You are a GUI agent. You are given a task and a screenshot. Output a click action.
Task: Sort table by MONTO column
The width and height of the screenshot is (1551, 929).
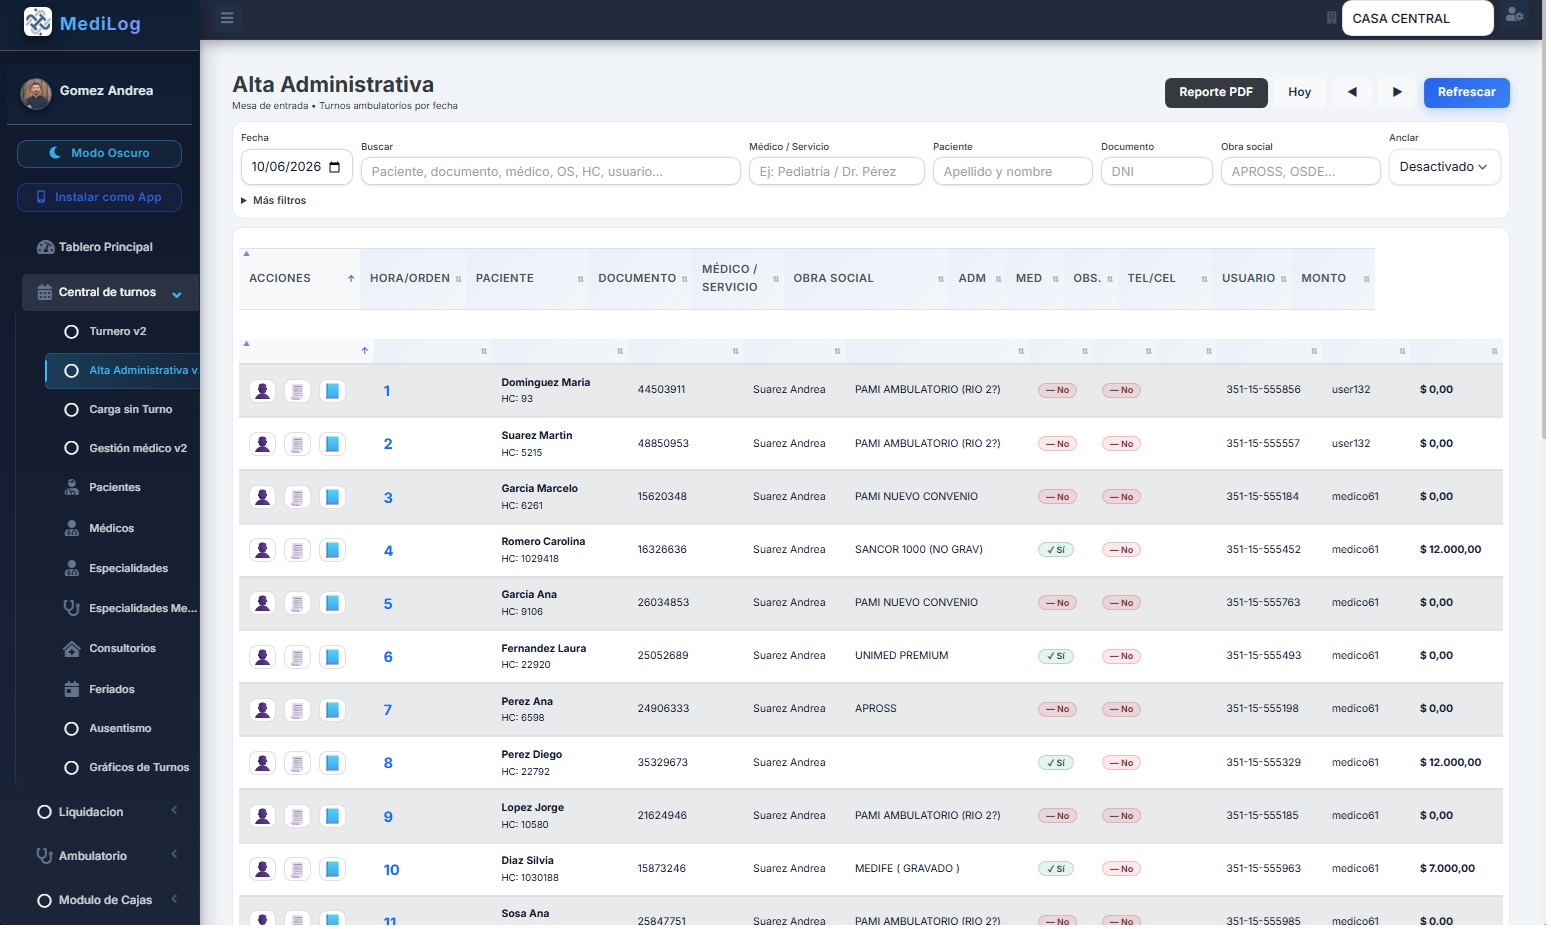click(1334, 278)
